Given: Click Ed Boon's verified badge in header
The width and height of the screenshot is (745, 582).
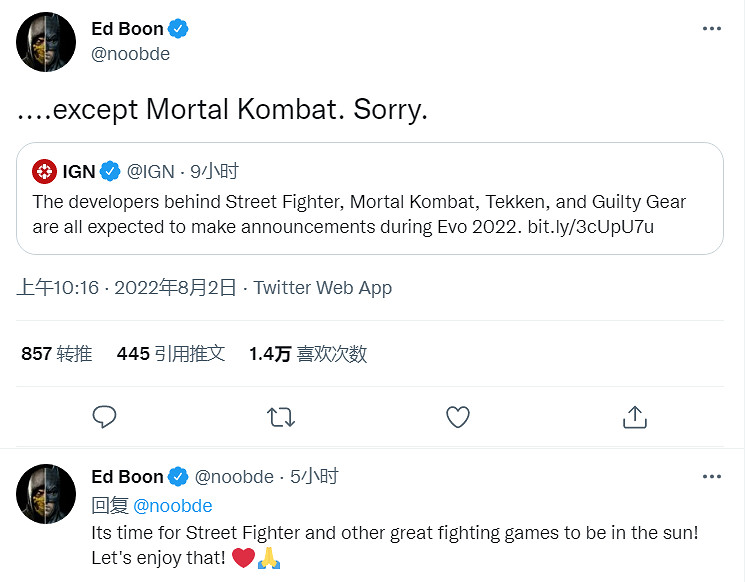Looking at the screenshot, I should pos(179,29).
